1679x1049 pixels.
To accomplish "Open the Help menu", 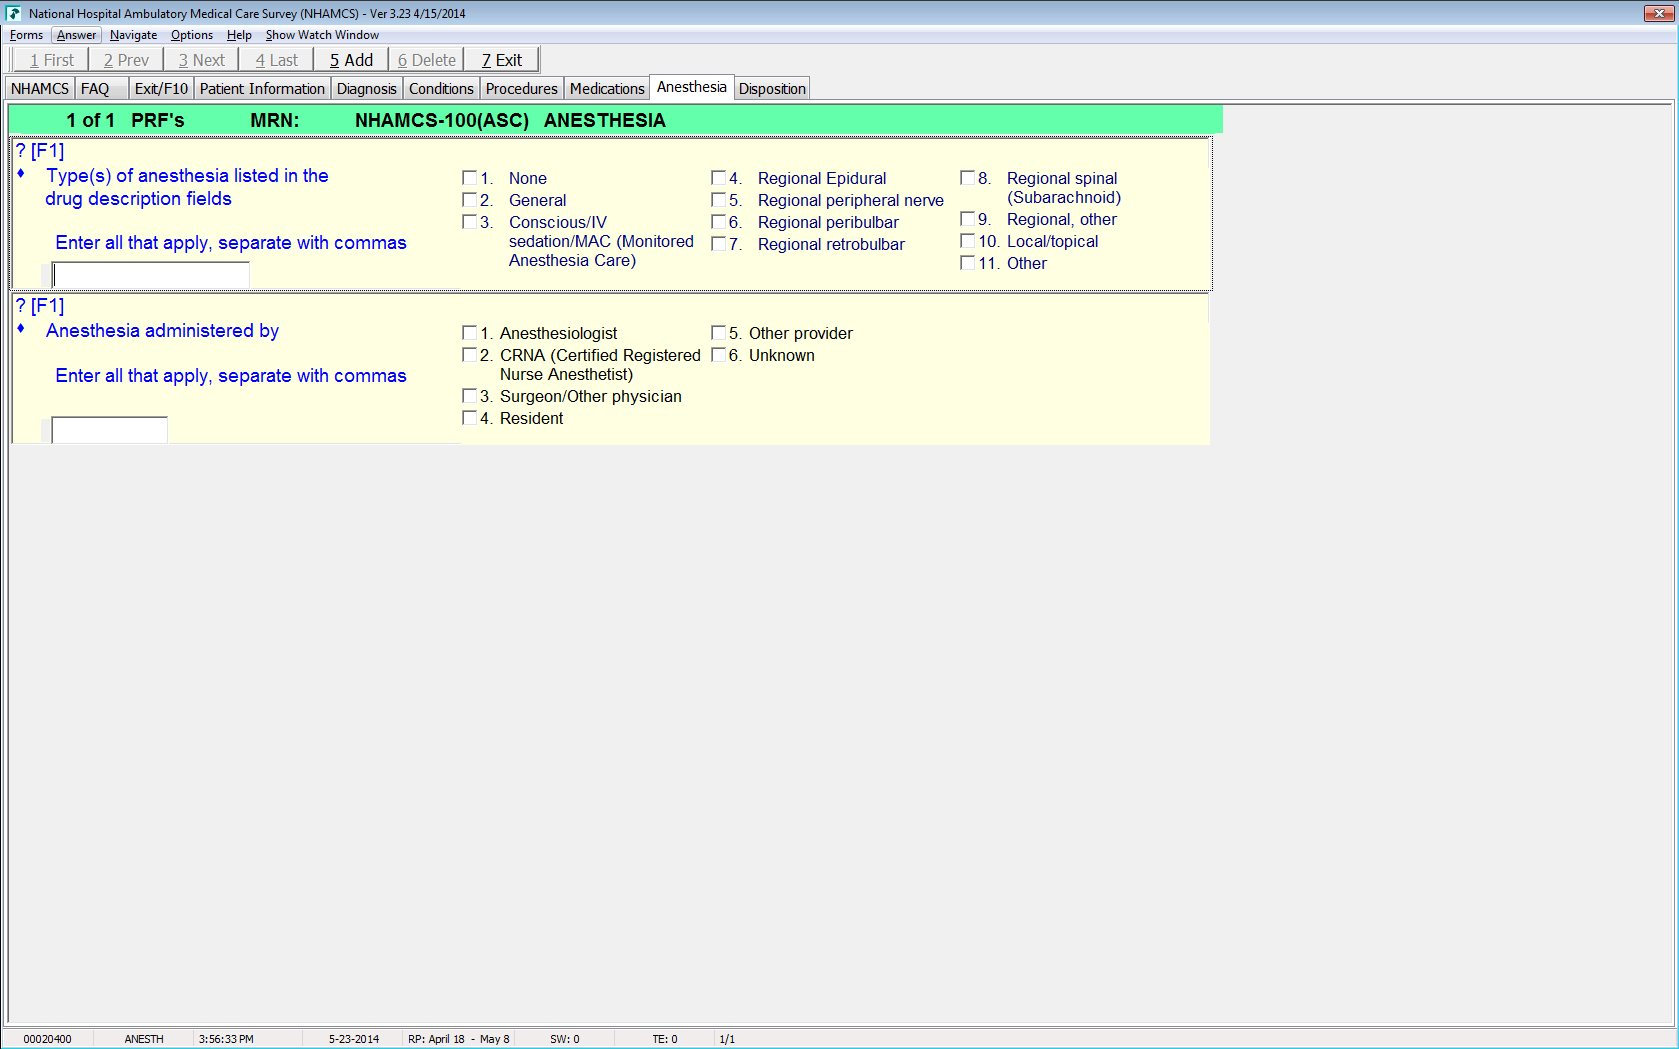I will pos(239,35).
